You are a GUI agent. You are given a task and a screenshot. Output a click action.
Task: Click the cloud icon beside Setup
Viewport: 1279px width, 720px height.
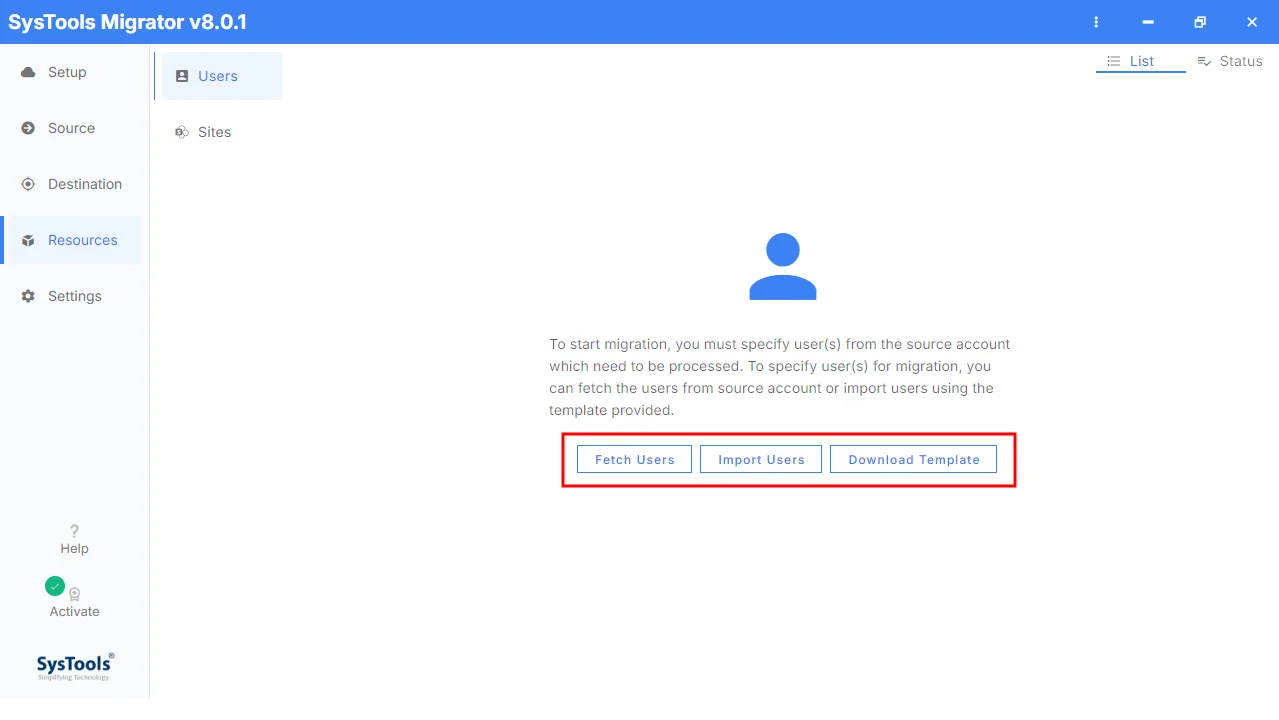click(x=28, y=72)
